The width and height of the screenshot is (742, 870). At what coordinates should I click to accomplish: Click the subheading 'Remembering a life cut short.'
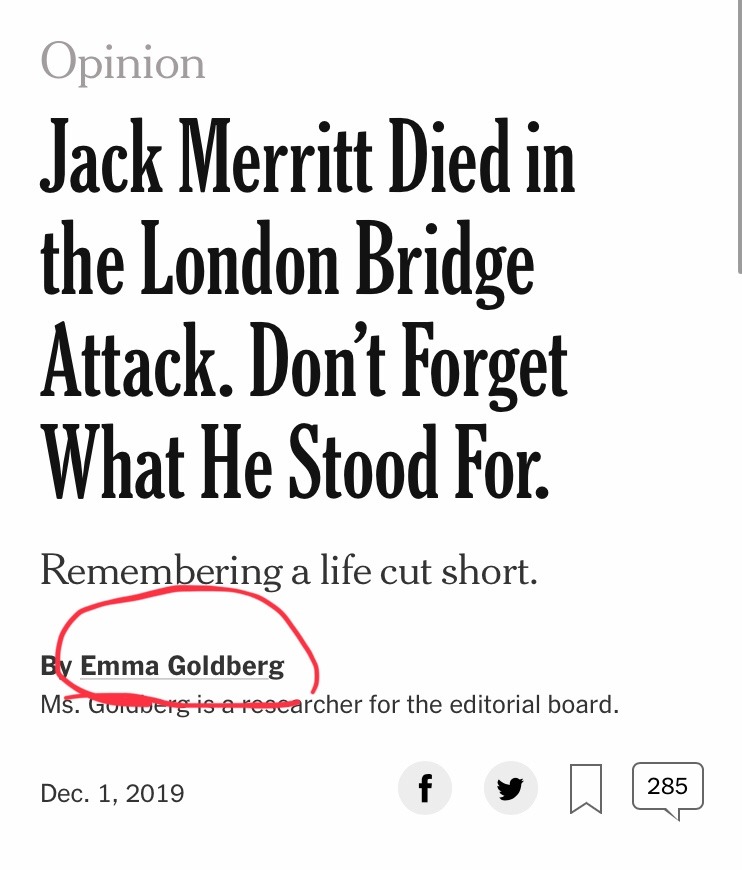(289, 571)
